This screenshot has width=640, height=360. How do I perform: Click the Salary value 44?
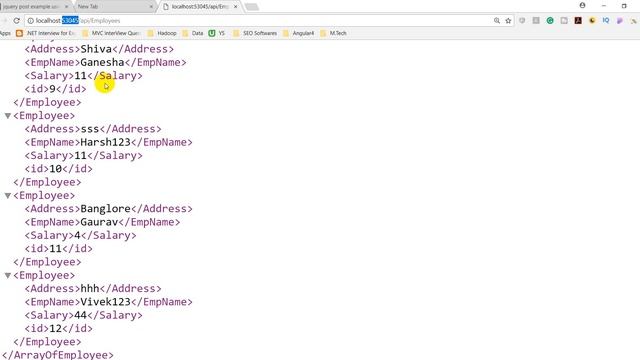(80, 315)
